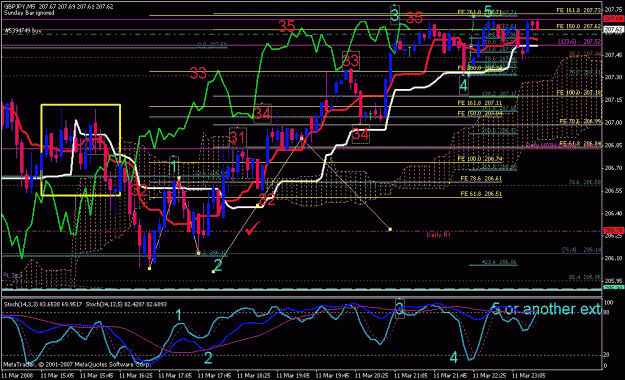This screenshot has height=380, width=625.
Task: Click the '11 Mar 22:25' time axis label
Action: 489,375
